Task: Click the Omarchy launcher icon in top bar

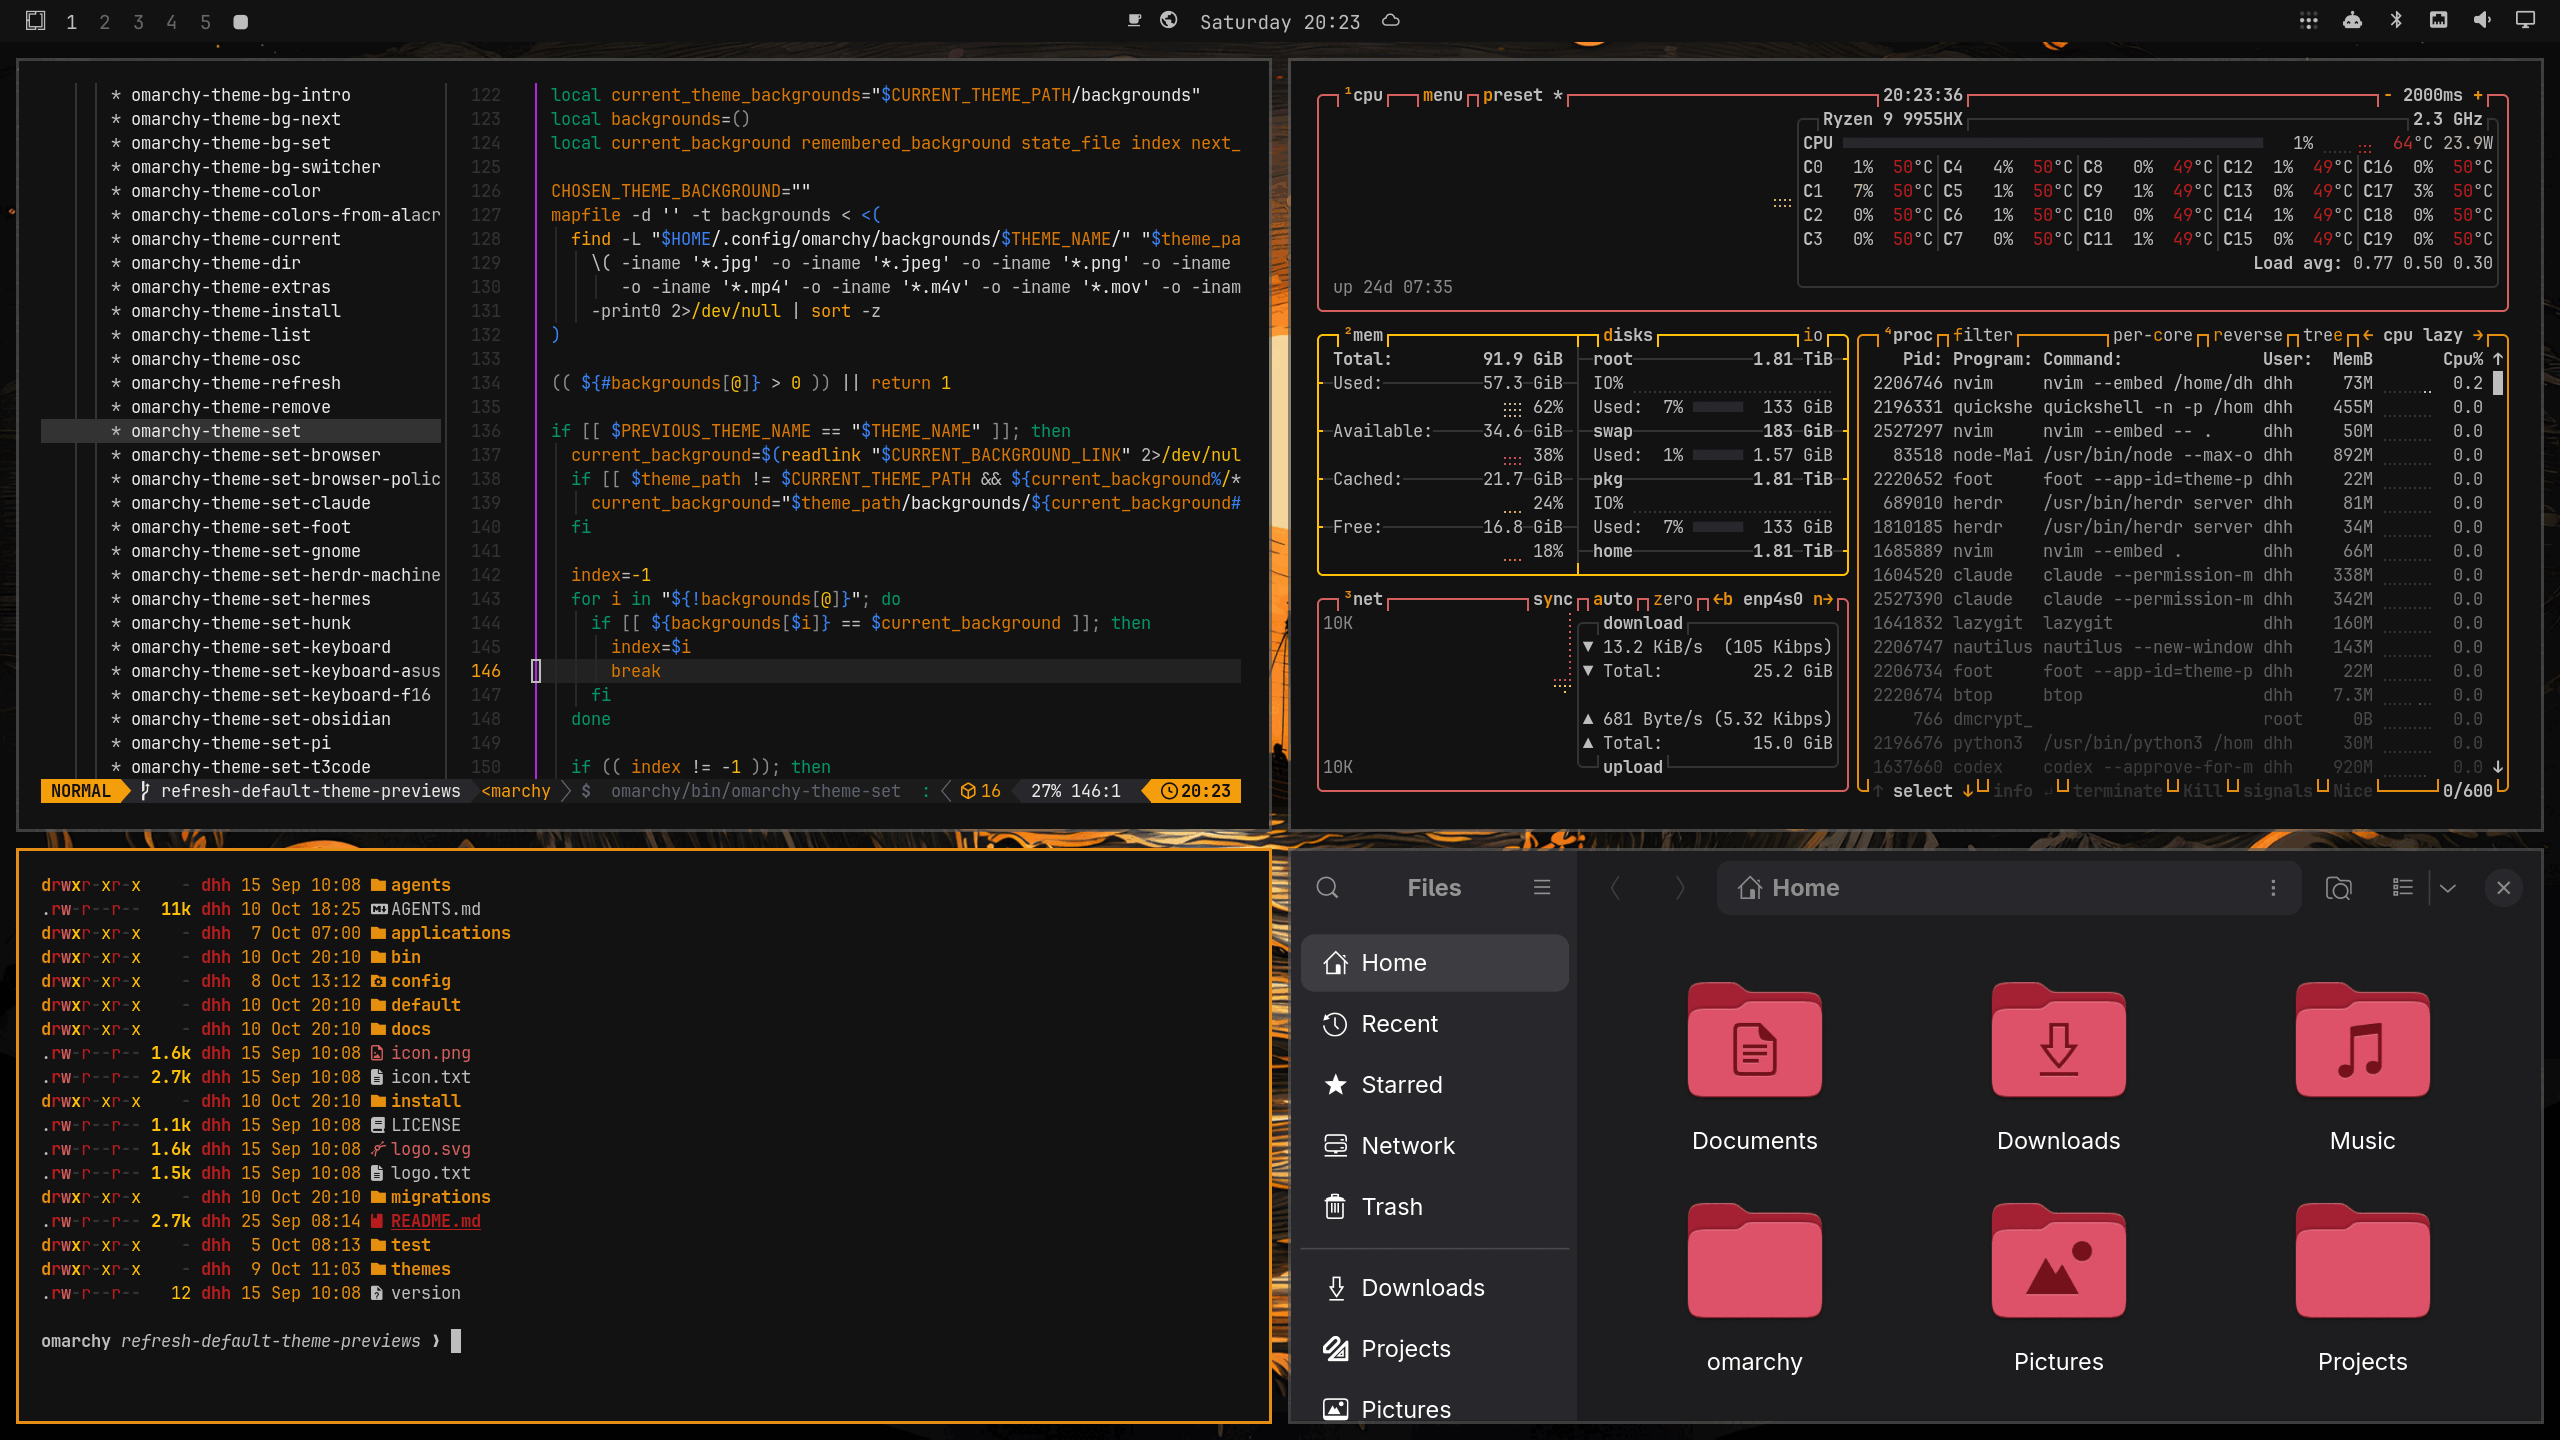Action: [x=36, y=20]
